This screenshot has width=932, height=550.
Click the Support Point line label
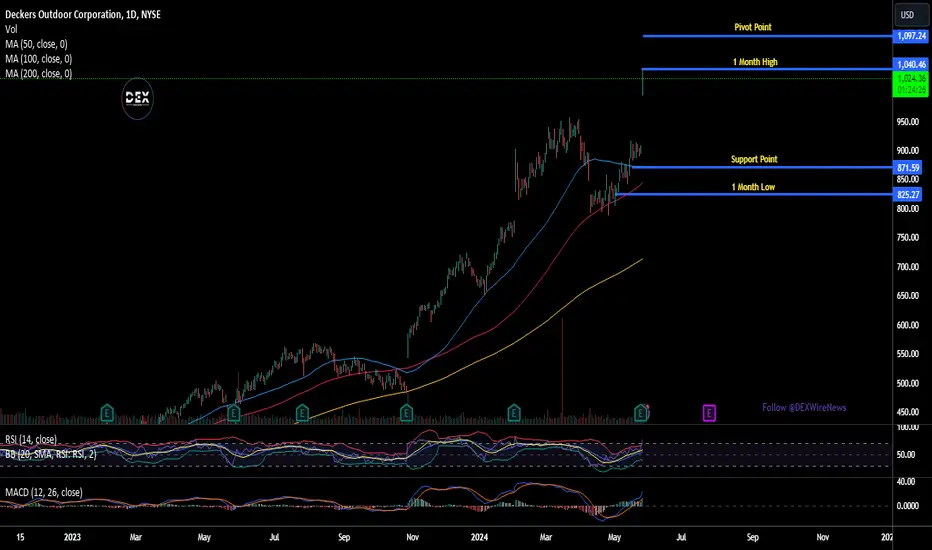754,159
